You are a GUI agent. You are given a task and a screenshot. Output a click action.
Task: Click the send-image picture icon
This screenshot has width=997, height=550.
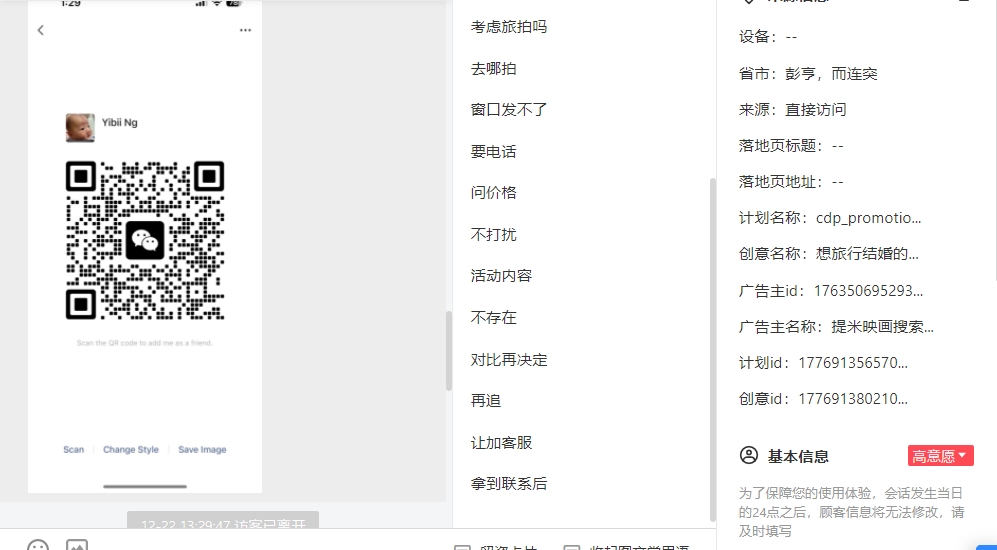click(x=77, y=545)
